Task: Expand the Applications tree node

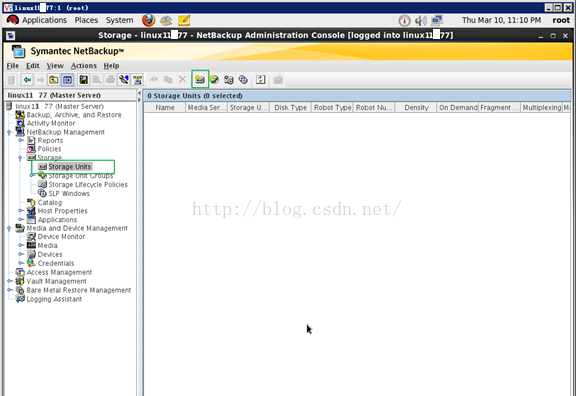Action: [21, 220]
